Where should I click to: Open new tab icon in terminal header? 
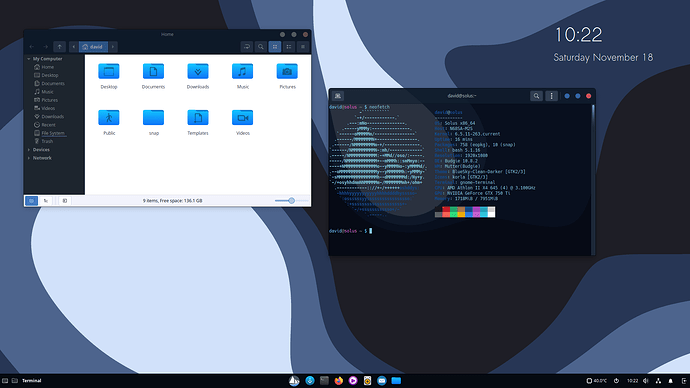click(338, 96)
